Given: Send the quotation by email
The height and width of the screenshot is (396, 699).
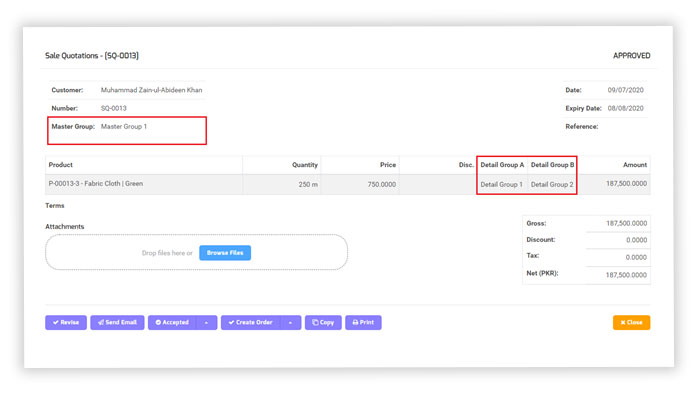Looking at the screenshot, I should [x=117, y=322].
